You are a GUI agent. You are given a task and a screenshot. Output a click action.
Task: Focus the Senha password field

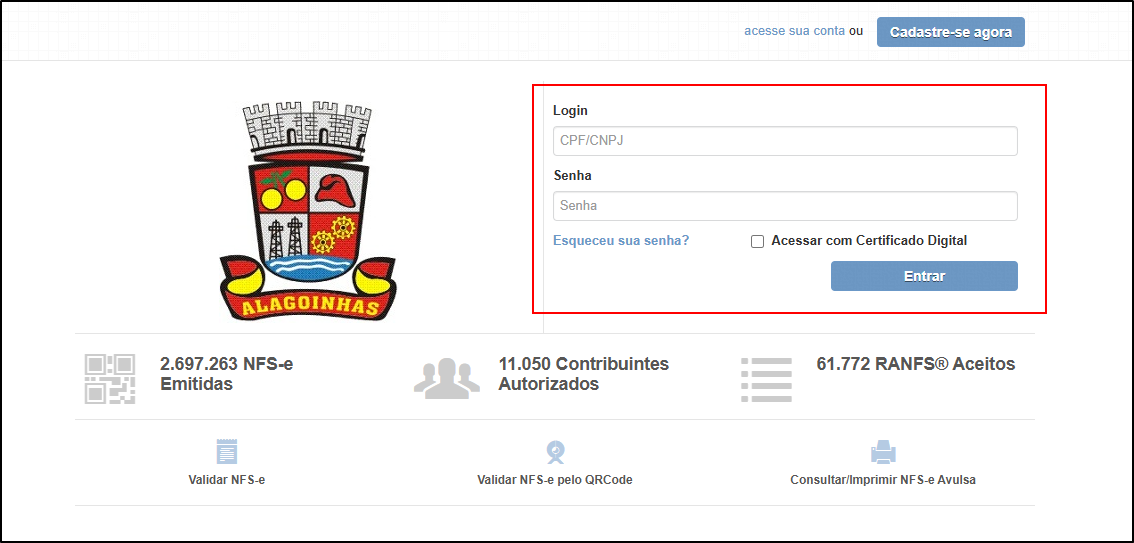[785, 206]
